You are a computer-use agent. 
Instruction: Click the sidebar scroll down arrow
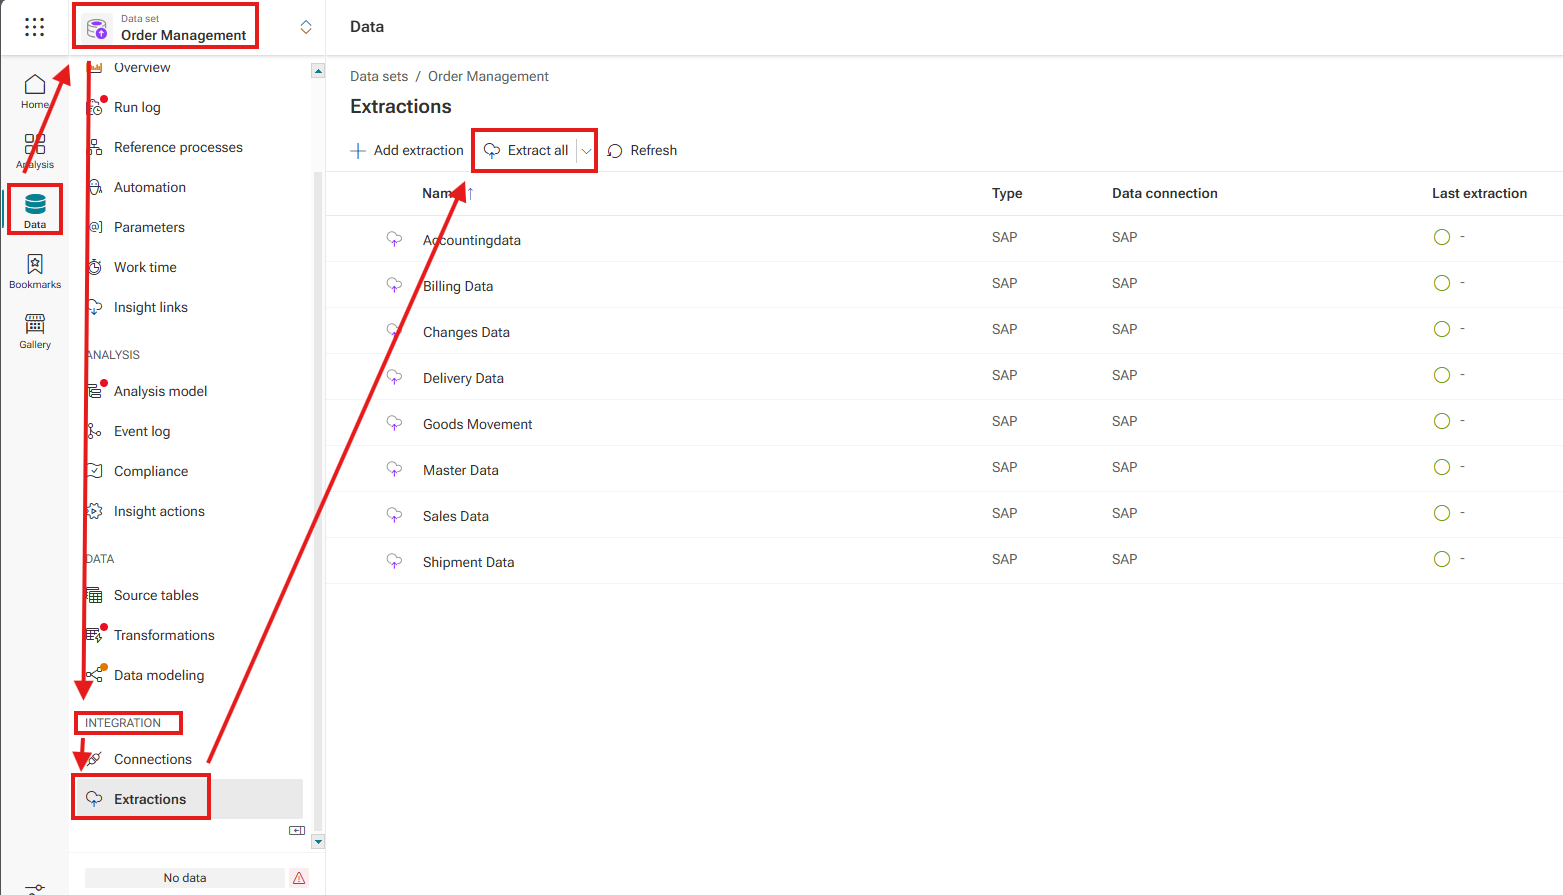tap(318, 842)
